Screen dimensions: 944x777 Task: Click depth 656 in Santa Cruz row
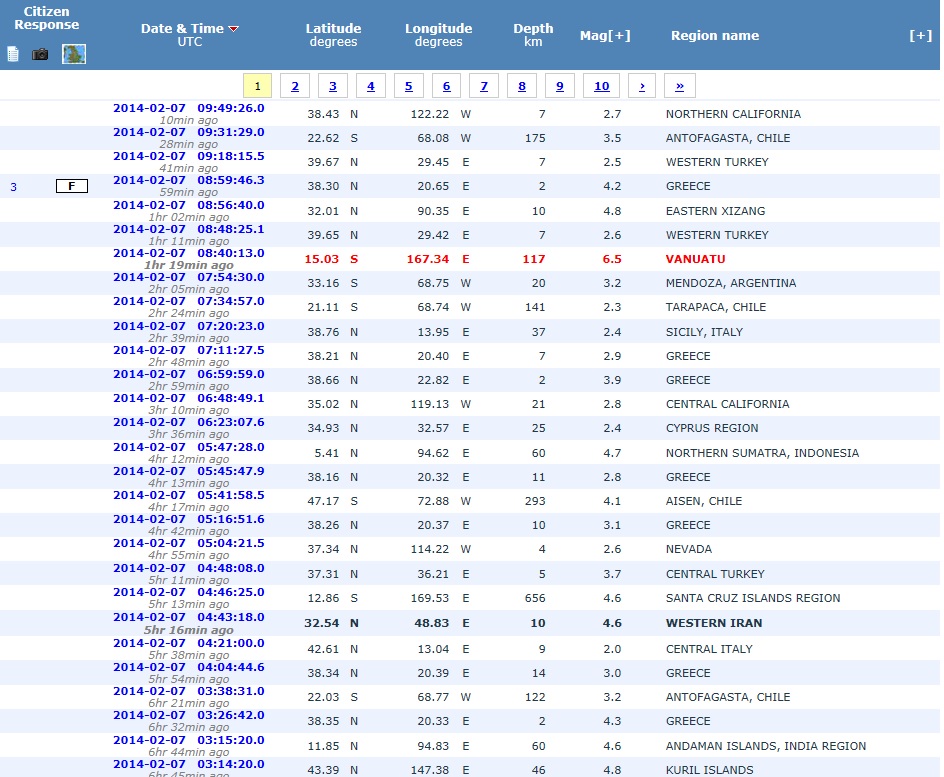[535, 598]
